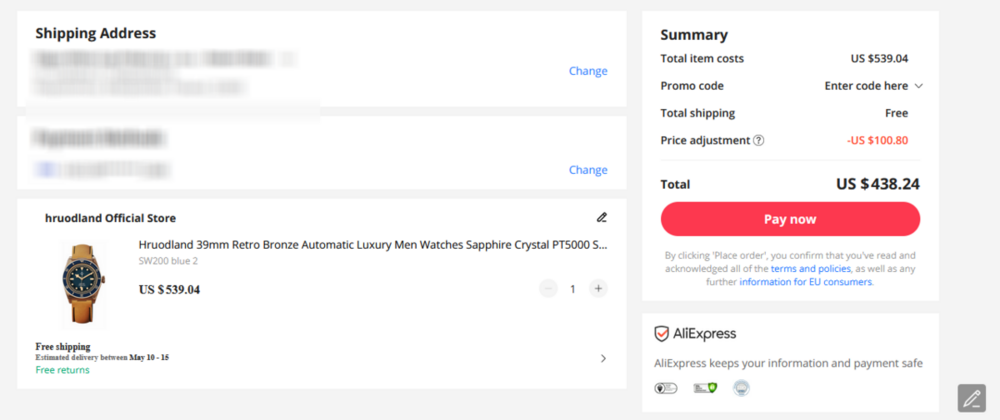
Task: Open the terms and policies link
Action: point(811,269)
